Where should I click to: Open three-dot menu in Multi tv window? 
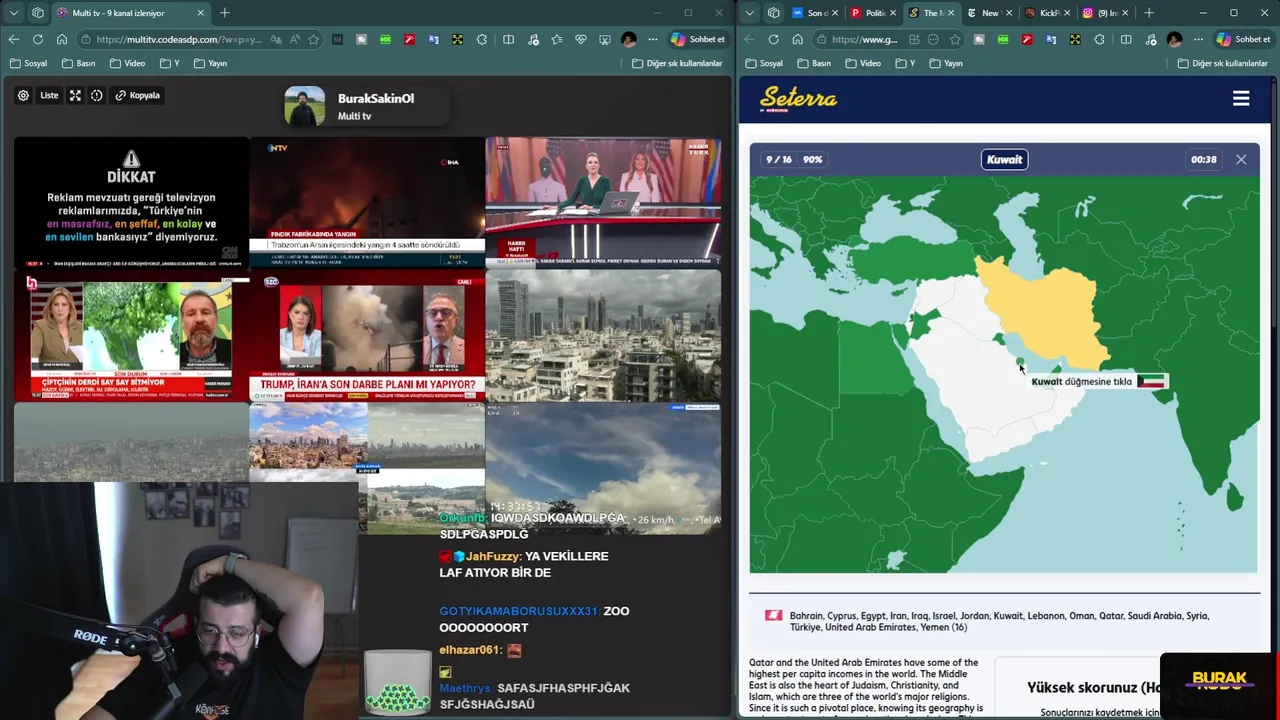click(653, 39)
